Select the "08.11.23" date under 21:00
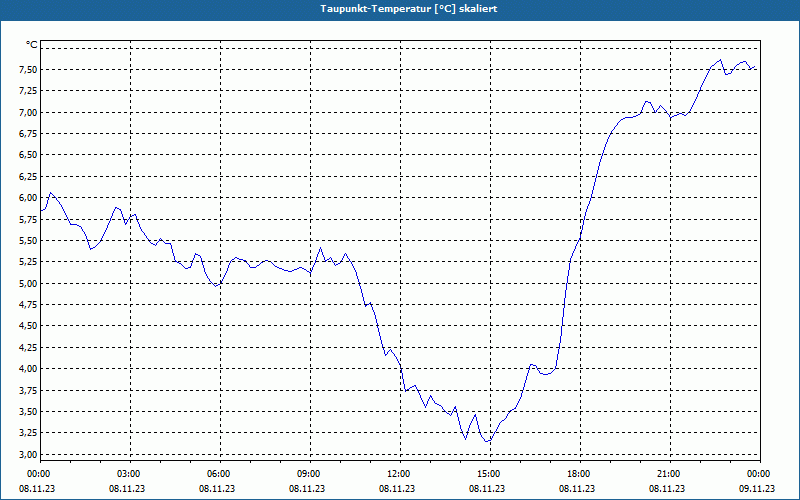800x500 pixels. click(667, 489)
